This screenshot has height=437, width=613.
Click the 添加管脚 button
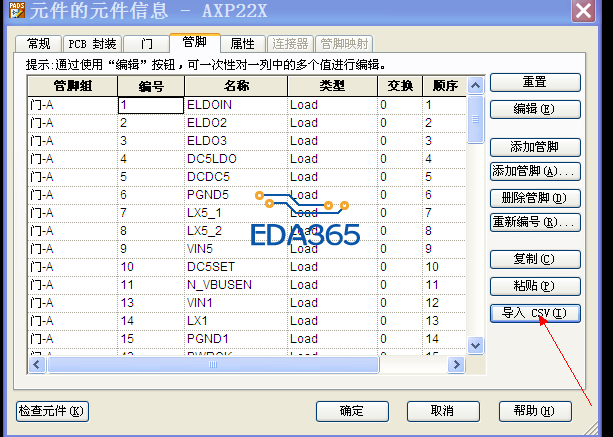click(x=535, y=147)
